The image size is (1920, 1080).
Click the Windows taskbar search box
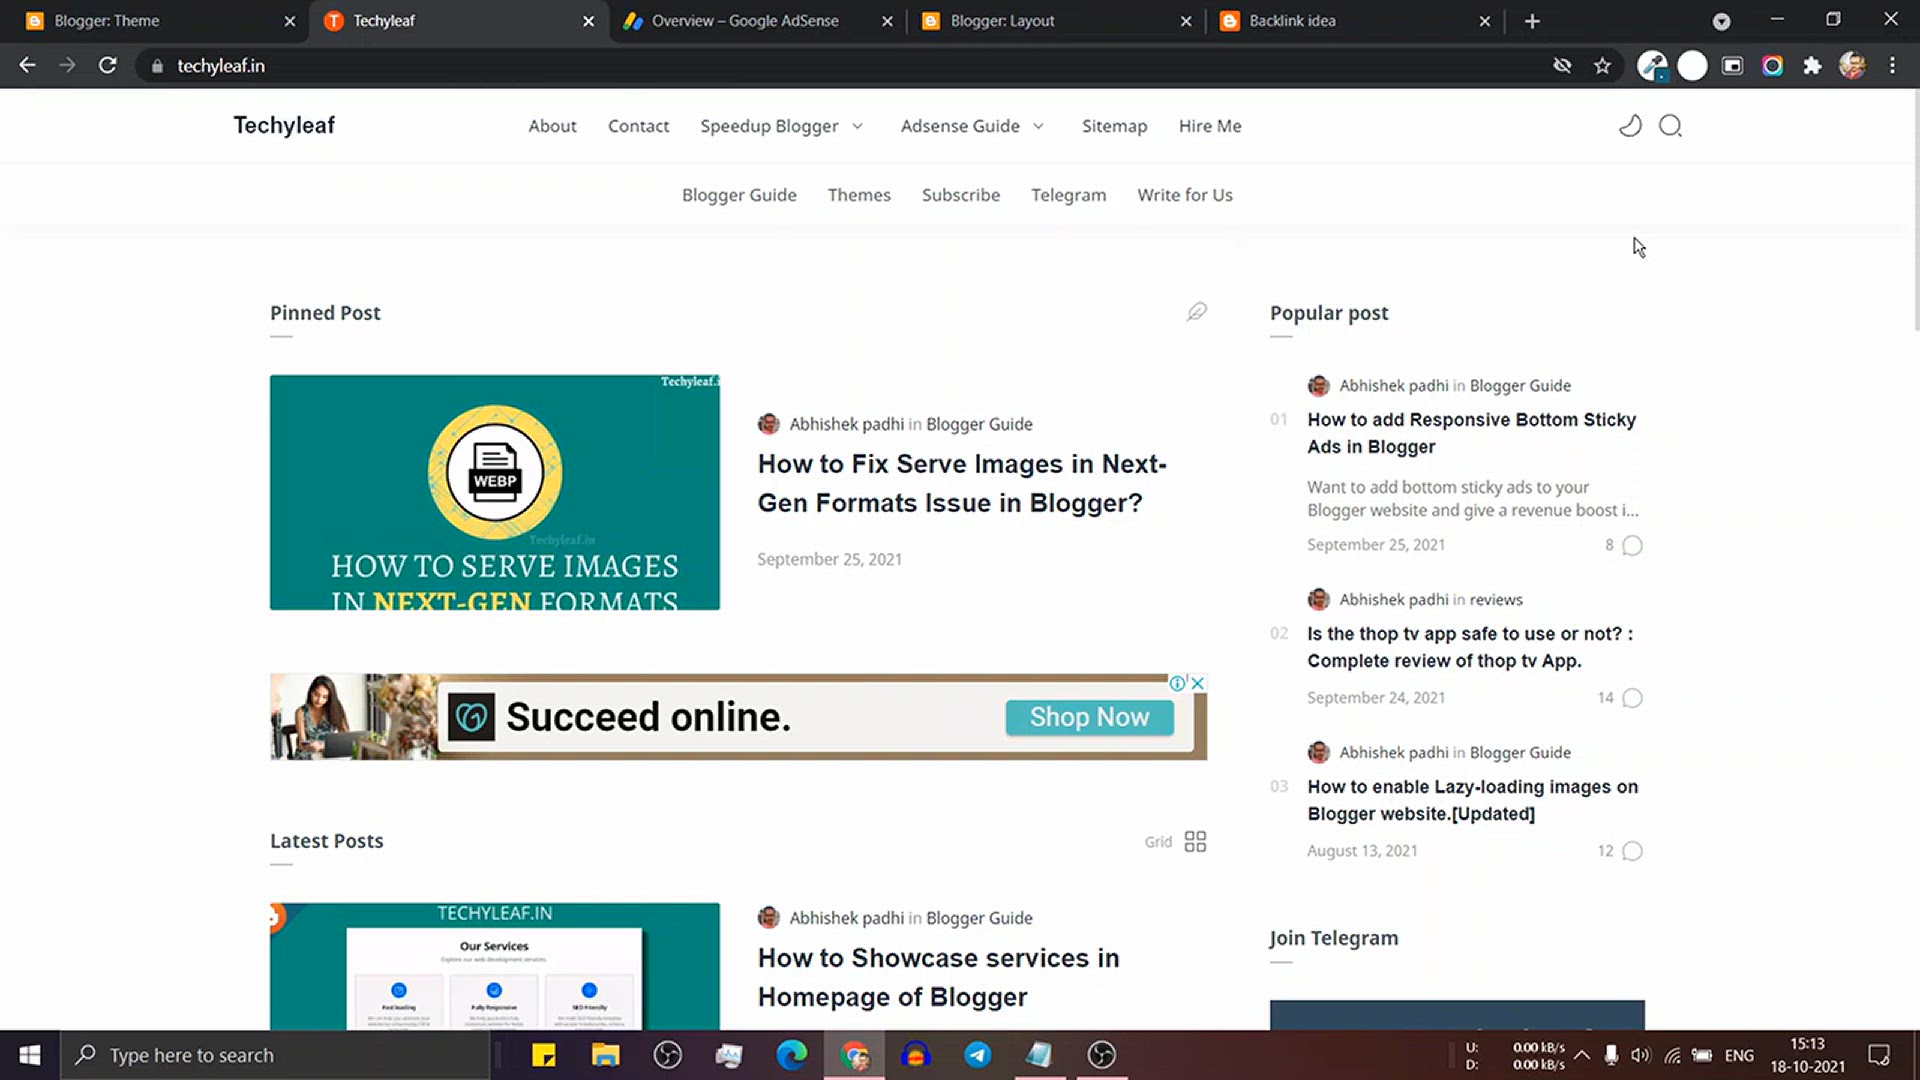pos(276,1055)
